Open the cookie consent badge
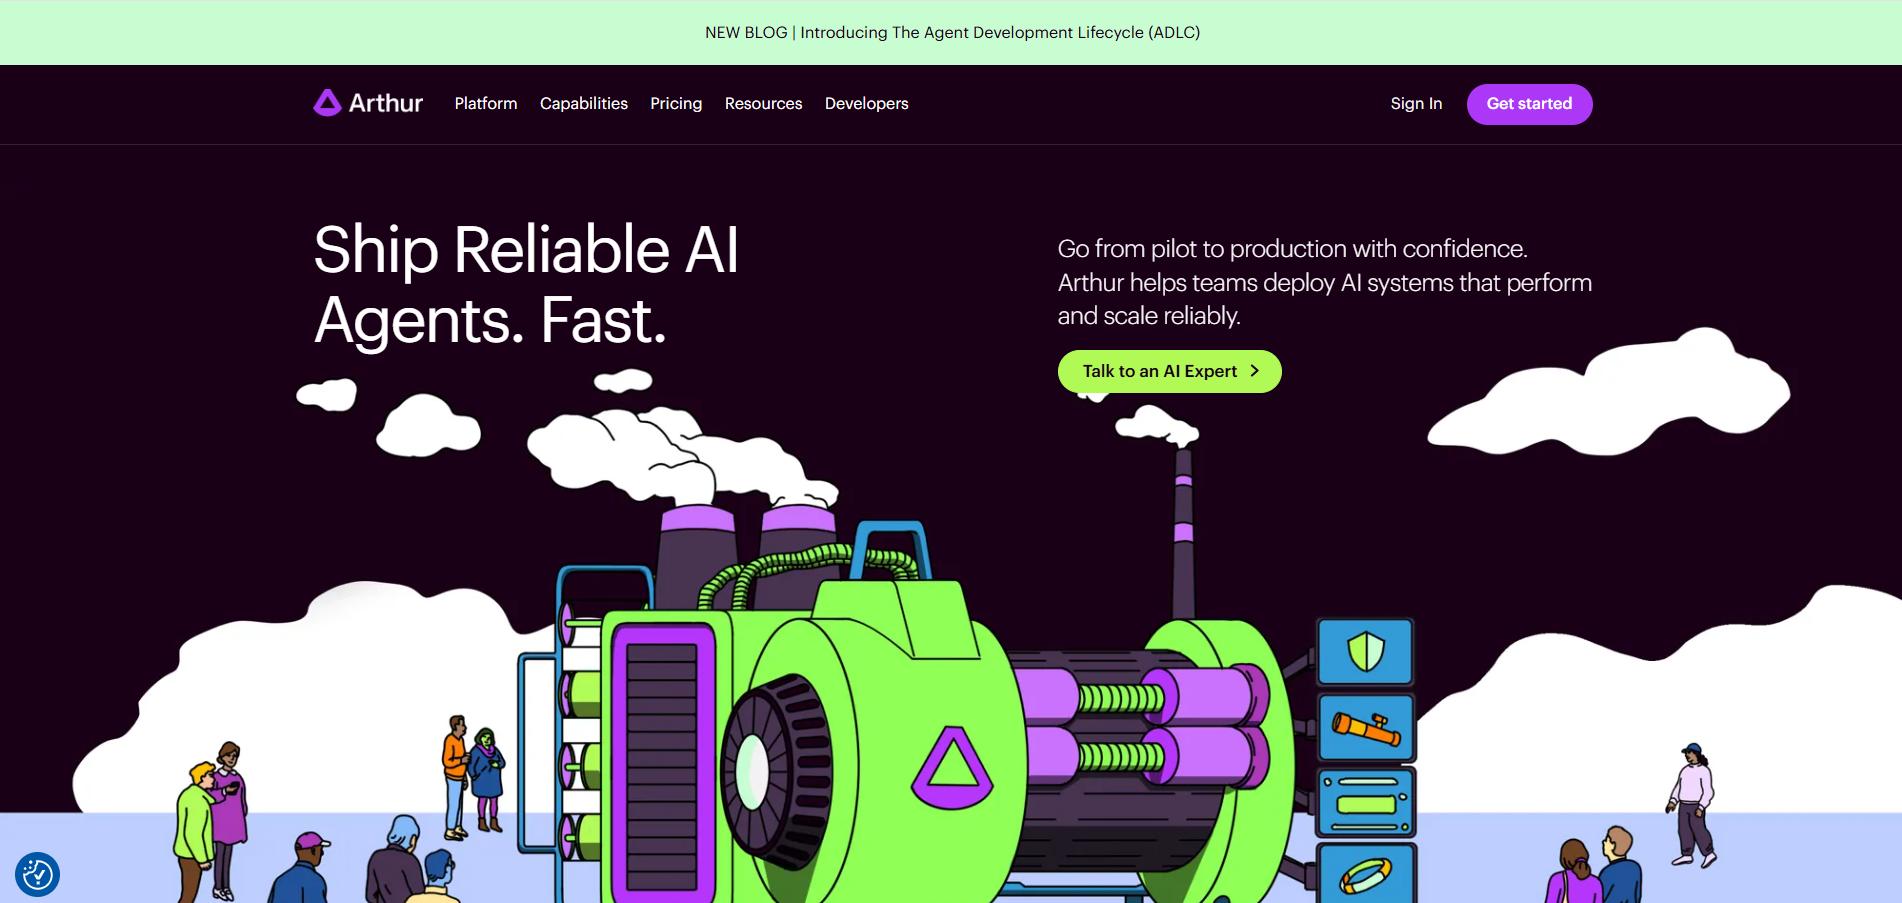 (x=38, y=874)
